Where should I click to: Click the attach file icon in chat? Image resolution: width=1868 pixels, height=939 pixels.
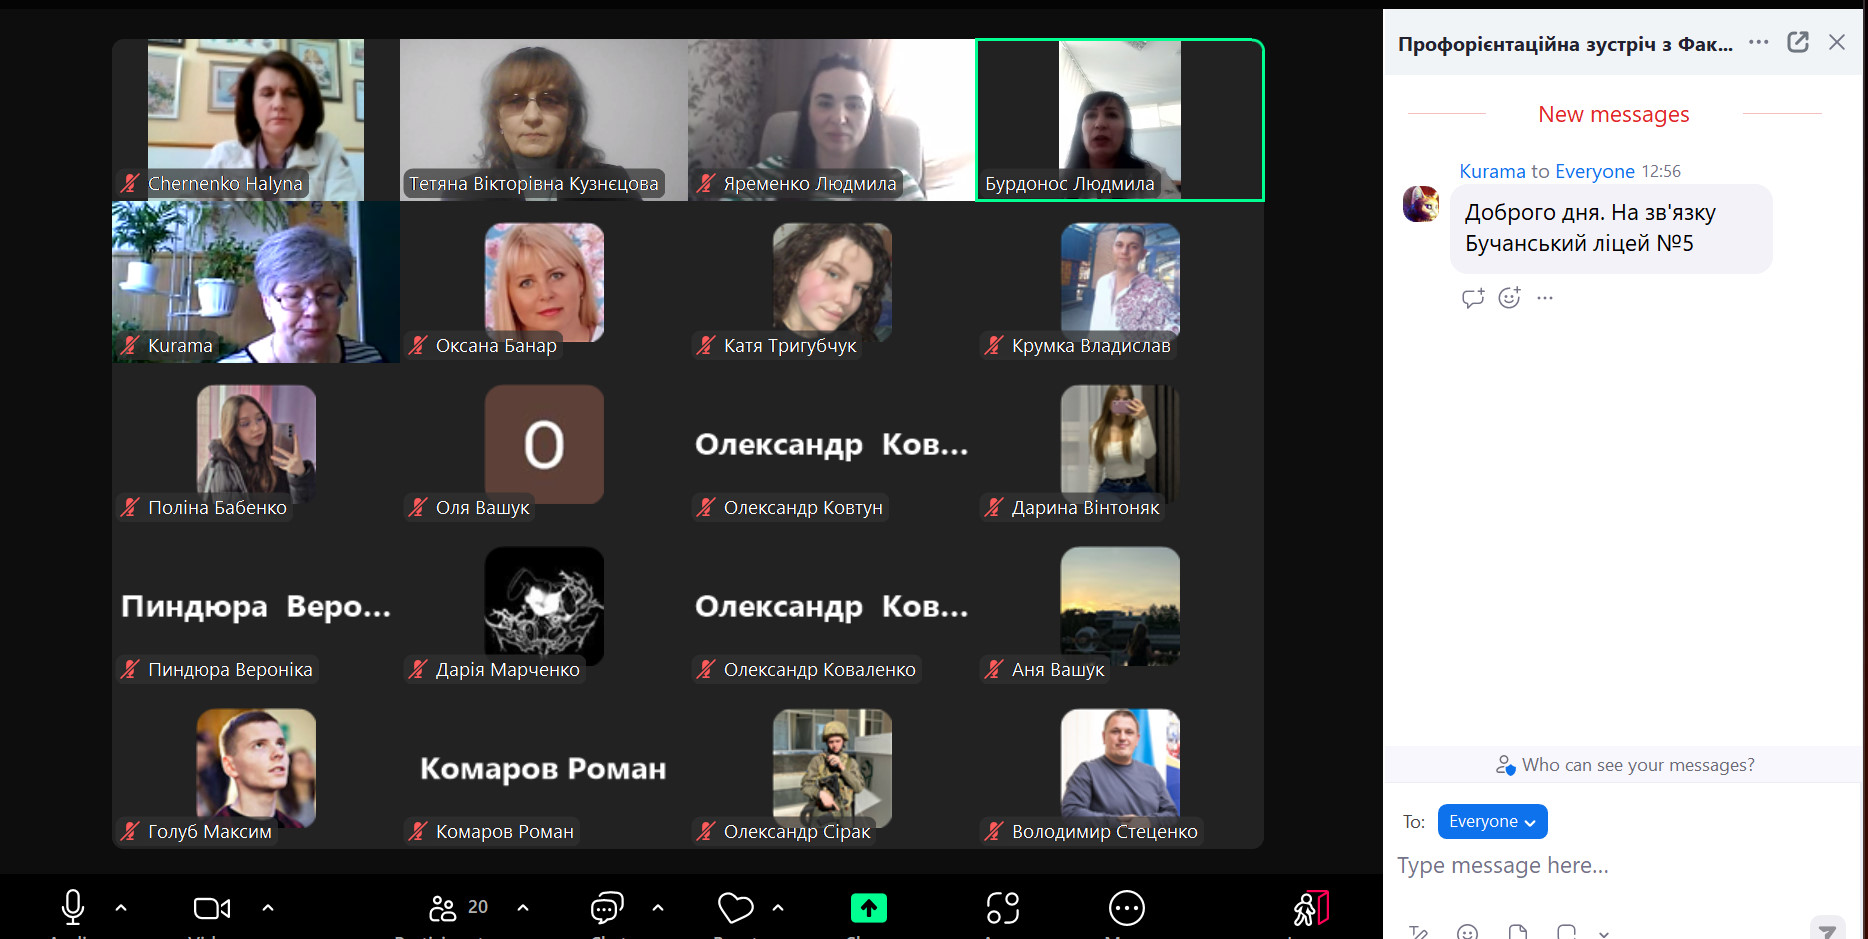click(x=1517, y=932)
